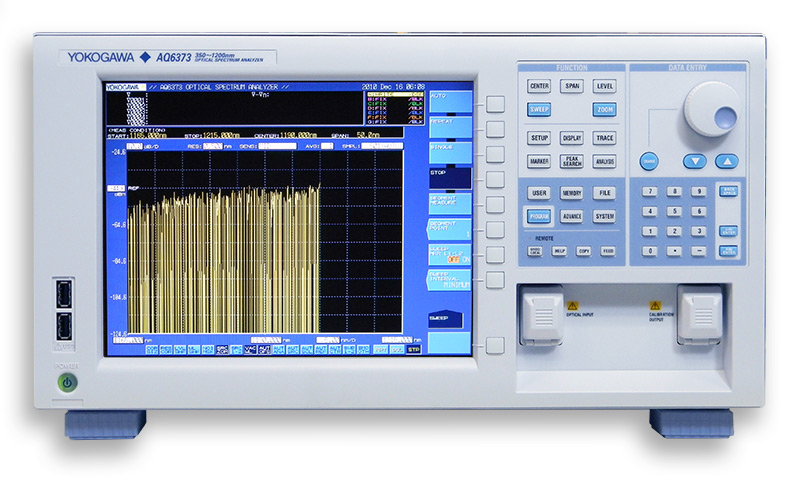Select the REPEAT softkey on screen
Screen dimensions: 800x480
coord(451,128)
